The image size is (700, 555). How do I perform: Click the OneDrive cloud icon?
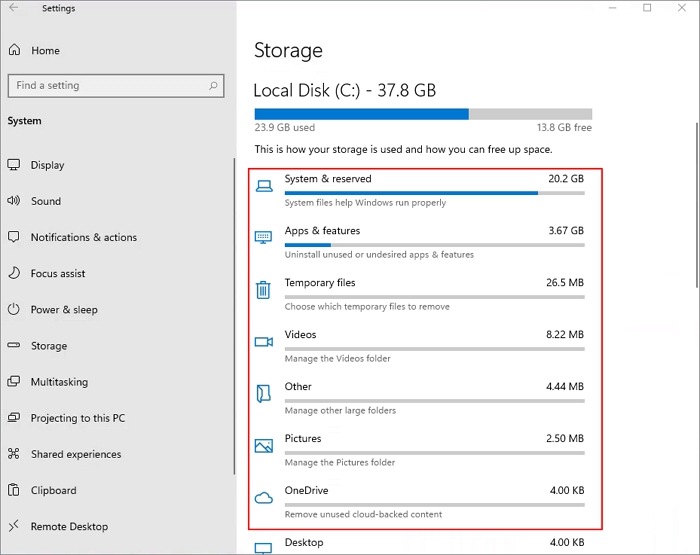[263, 498]
